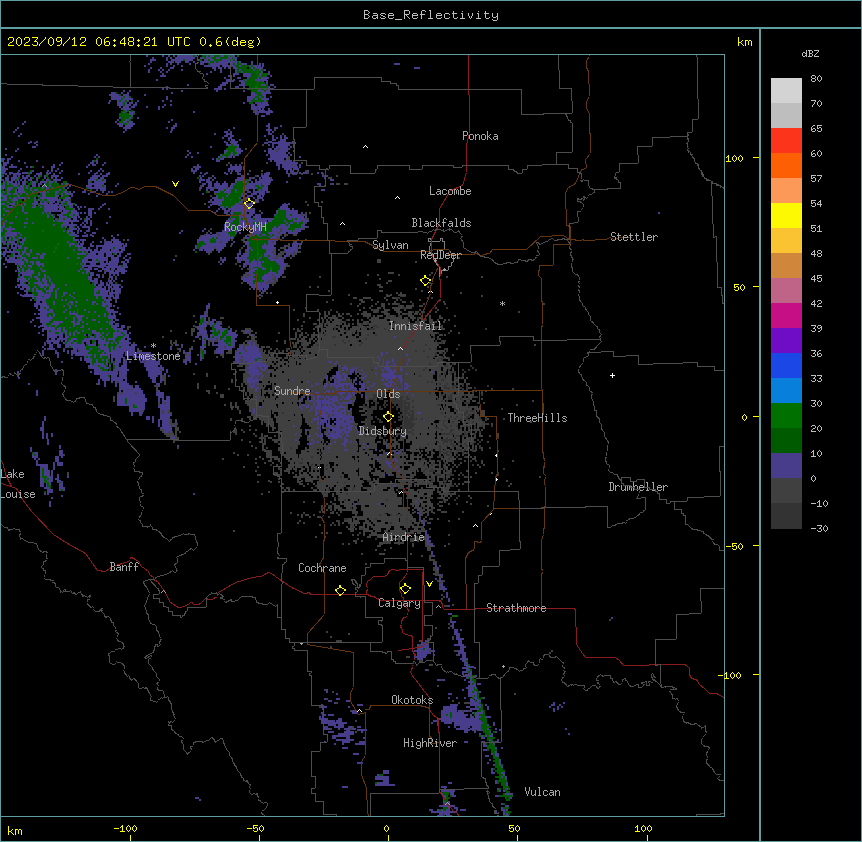Click the Banff map label
This screenshot has height=842, width=862.
[124, 567]
